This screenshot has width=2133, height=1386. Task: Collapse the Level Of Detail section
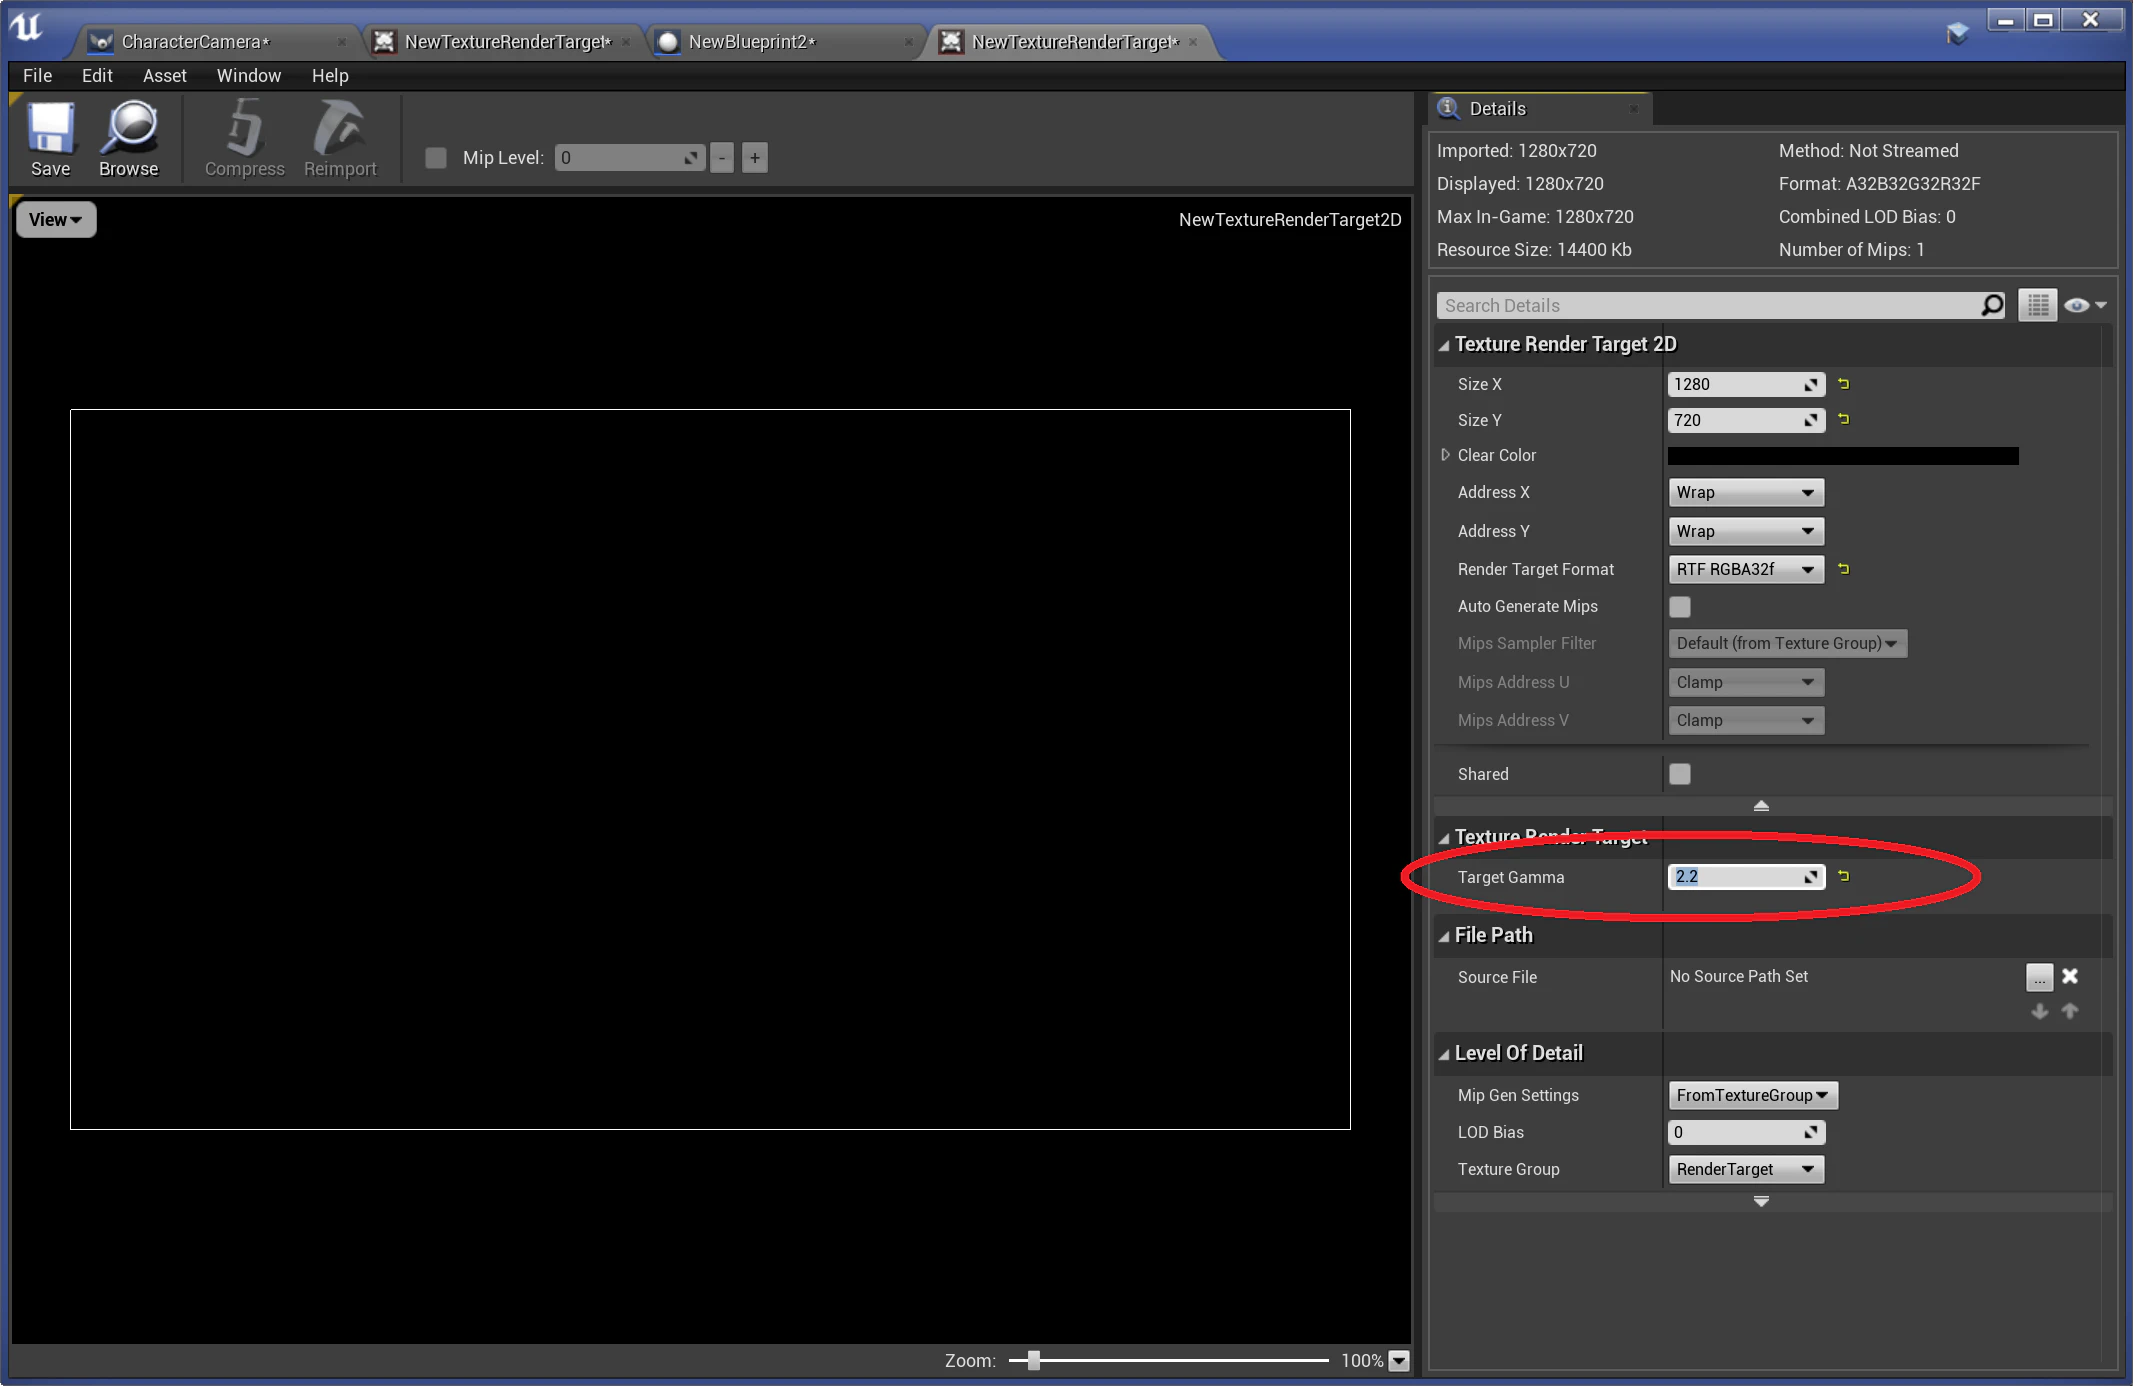pyautogui.click(x=1444, y=1054)
